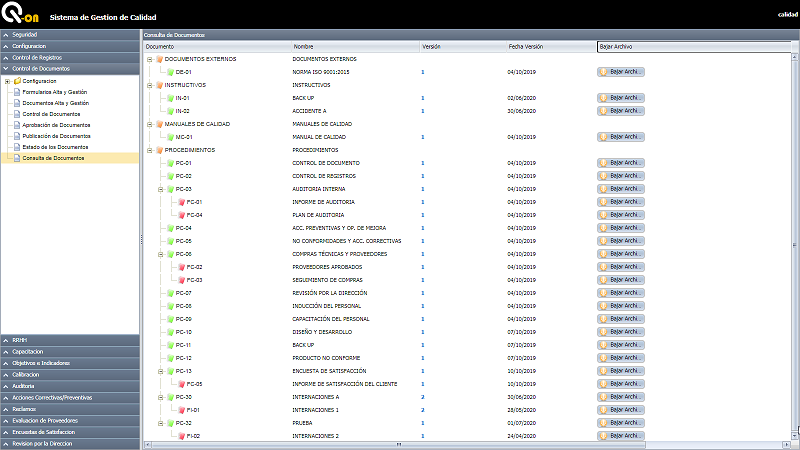Download the file for PC-01
The height and width of the screenshot is (450, 800).
(x=620, y=163)
